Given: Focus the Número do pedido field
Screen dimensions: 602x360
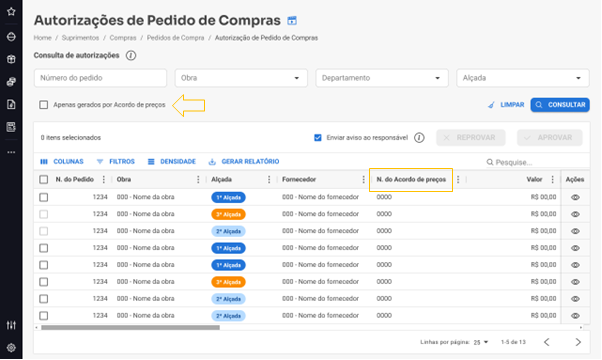Looking at the screenshot, I should (100, 78).
